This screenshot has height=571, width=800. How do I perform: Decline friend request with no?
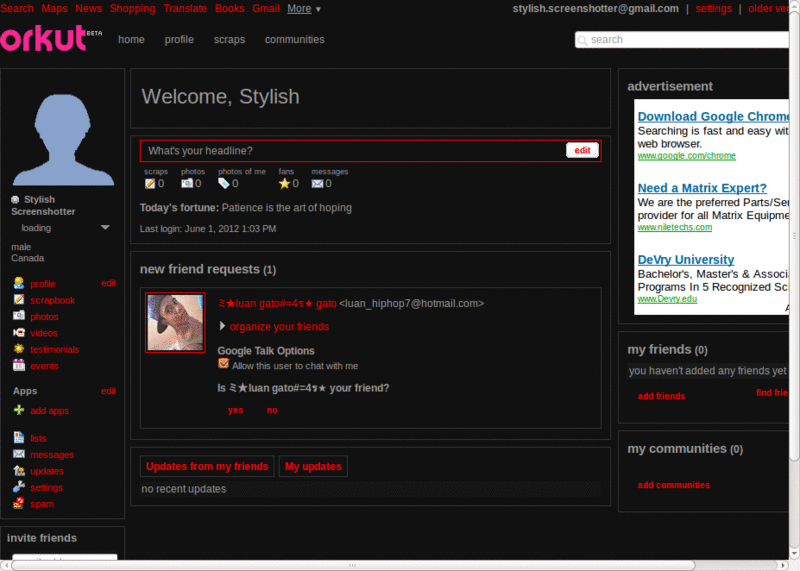[272, 410]
